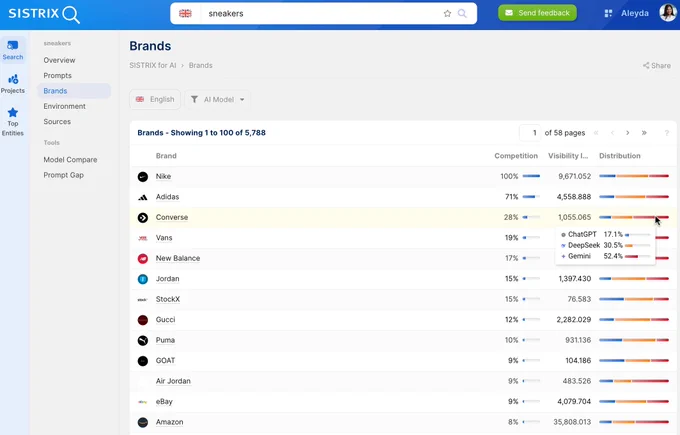Open the Vans brand link

pyautogui.click(x=164, y=238)
